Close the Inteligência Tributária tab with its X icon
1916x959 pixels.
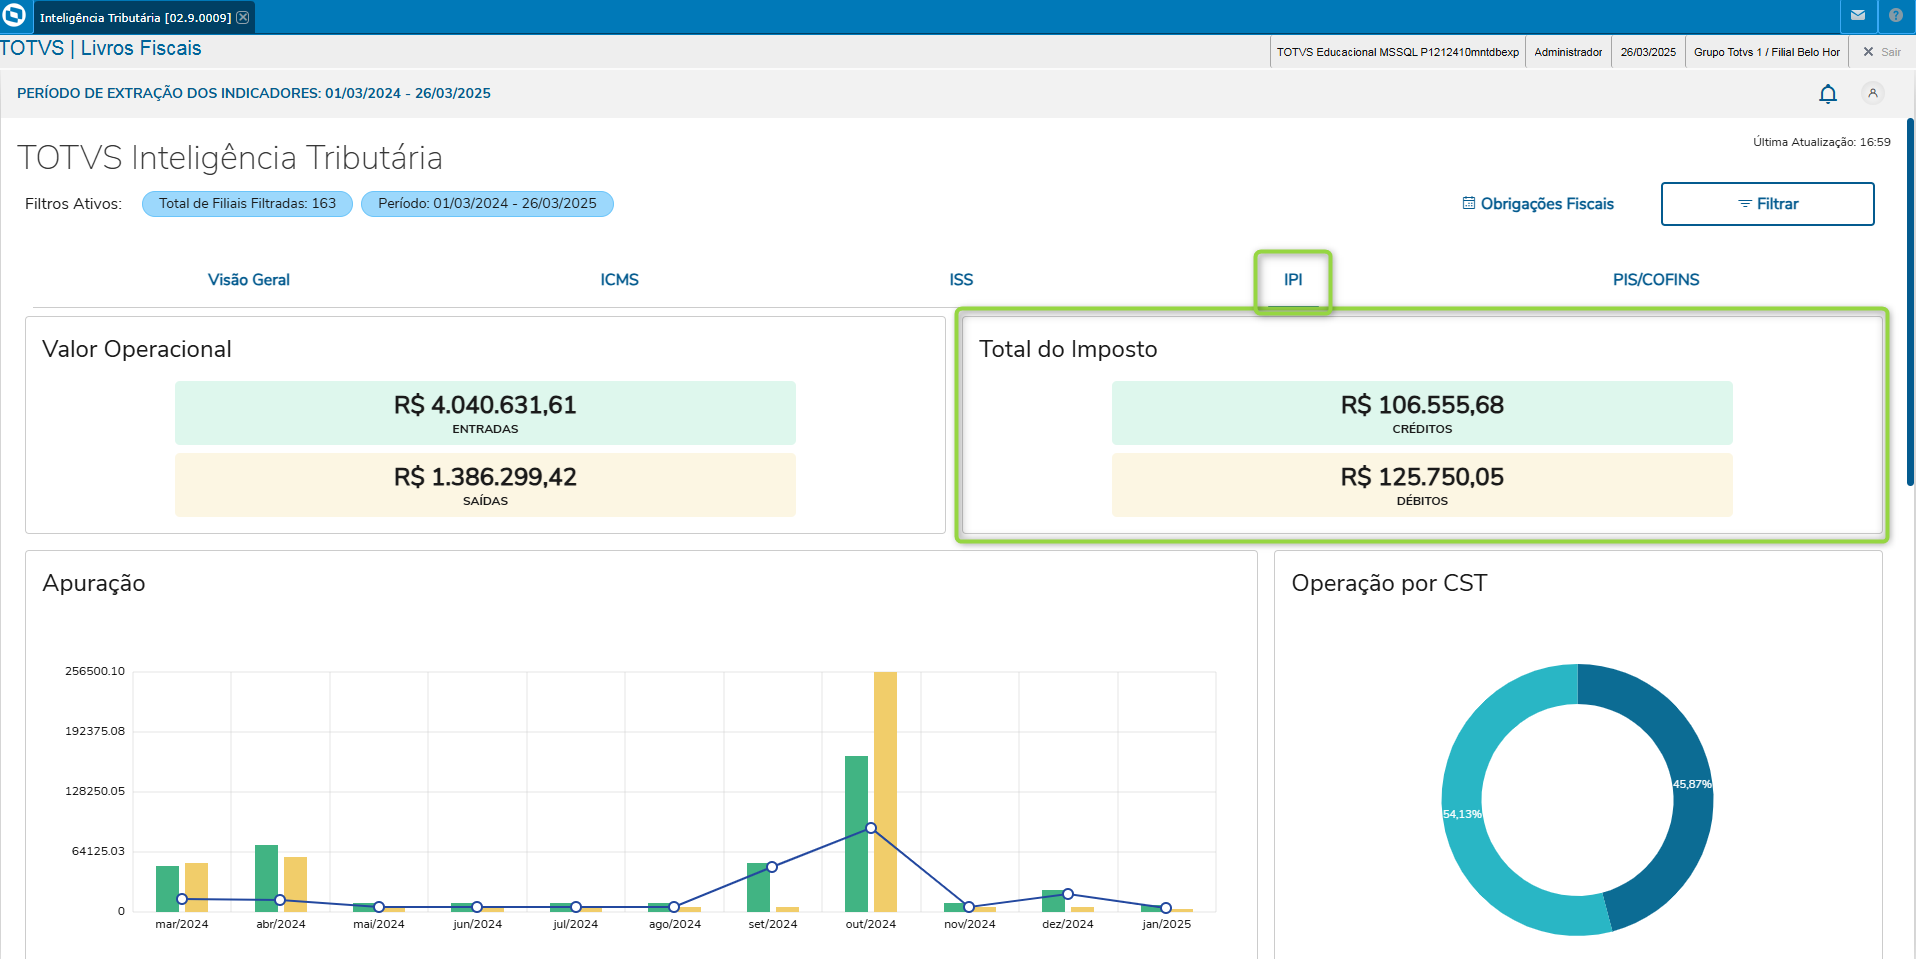coord(243,17)
